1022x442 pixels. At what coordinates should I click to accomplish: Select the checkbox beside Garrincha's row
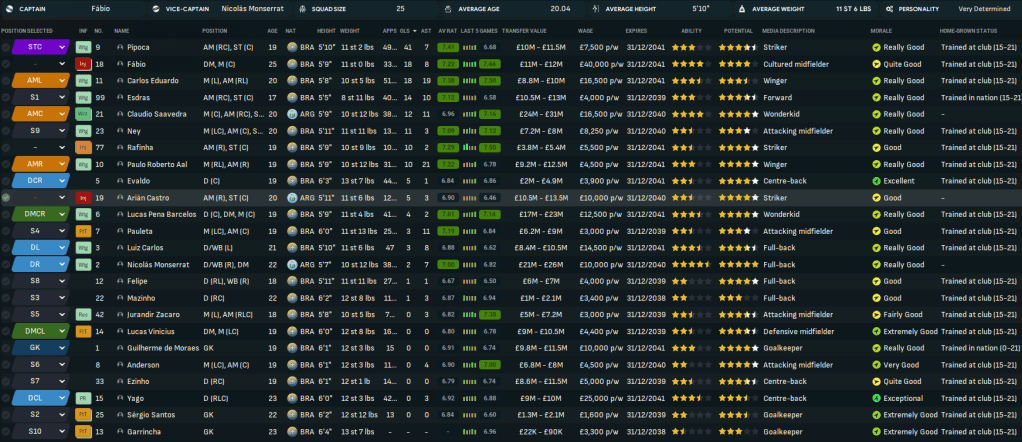(x=7, y=431)
